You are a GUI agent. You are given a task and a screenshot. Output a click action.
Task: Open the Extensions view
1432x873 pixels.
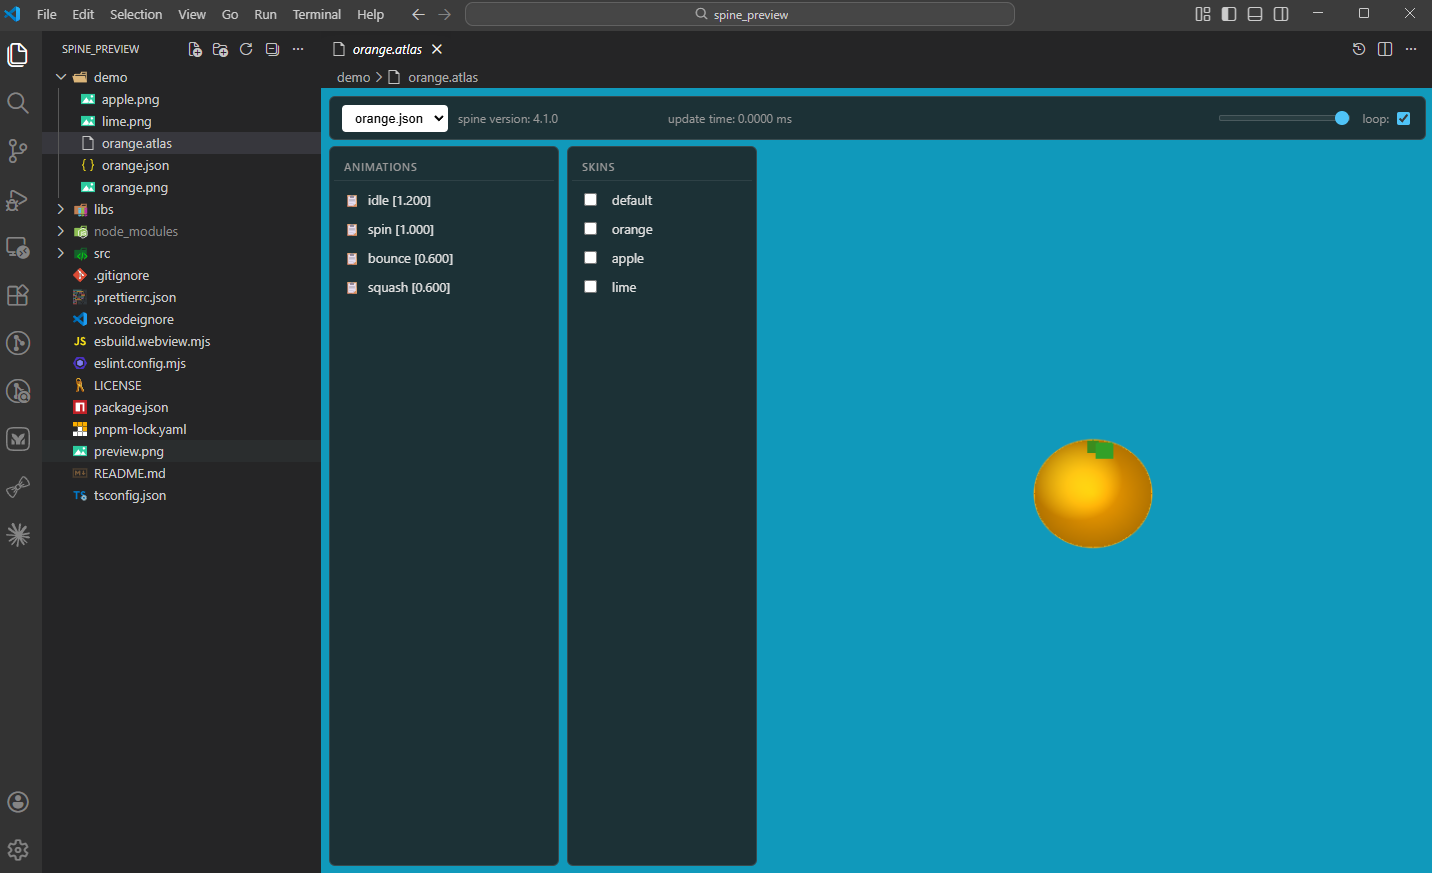tap(18, 295)
